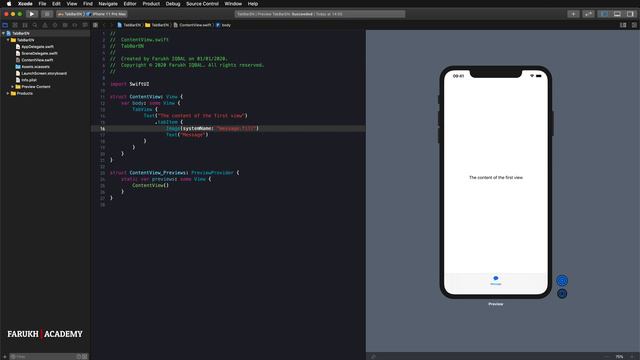Collapse the TabBarSN project root
This screenshot has height=360, width=640.
(3, 33)
